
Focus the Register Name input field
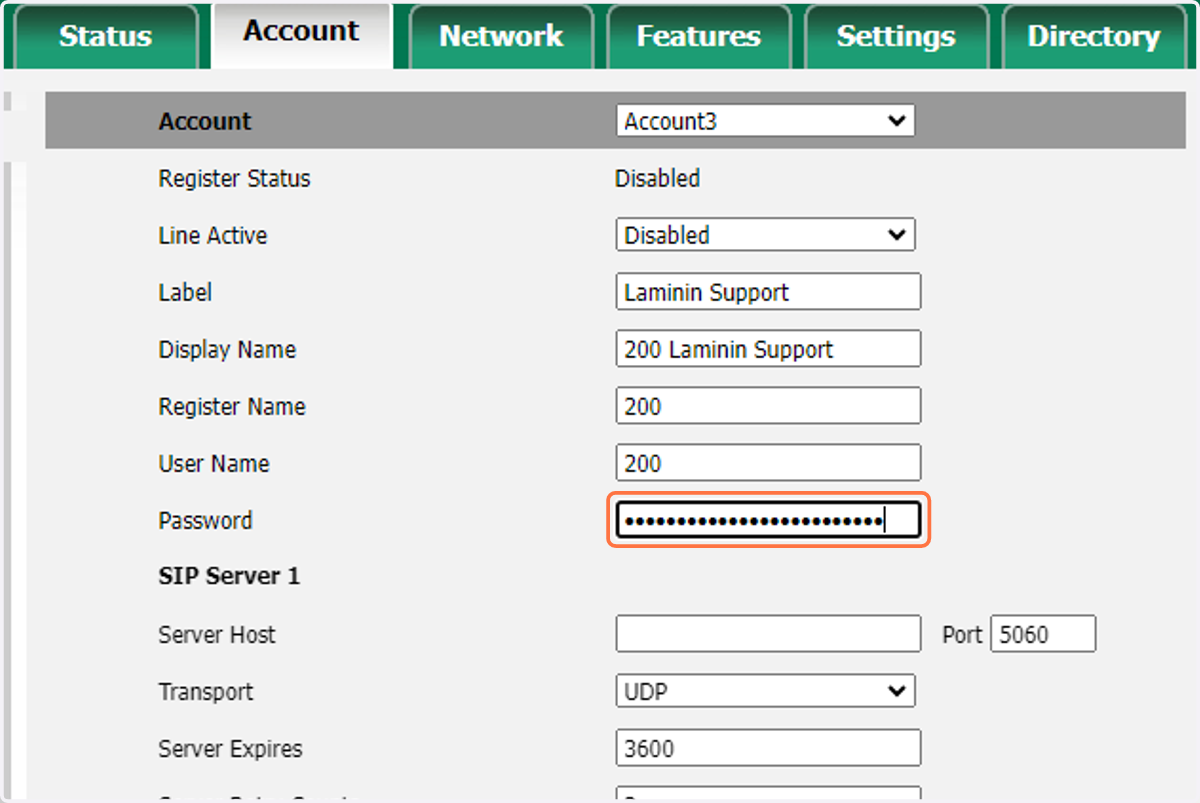click(x=768, y=406)
